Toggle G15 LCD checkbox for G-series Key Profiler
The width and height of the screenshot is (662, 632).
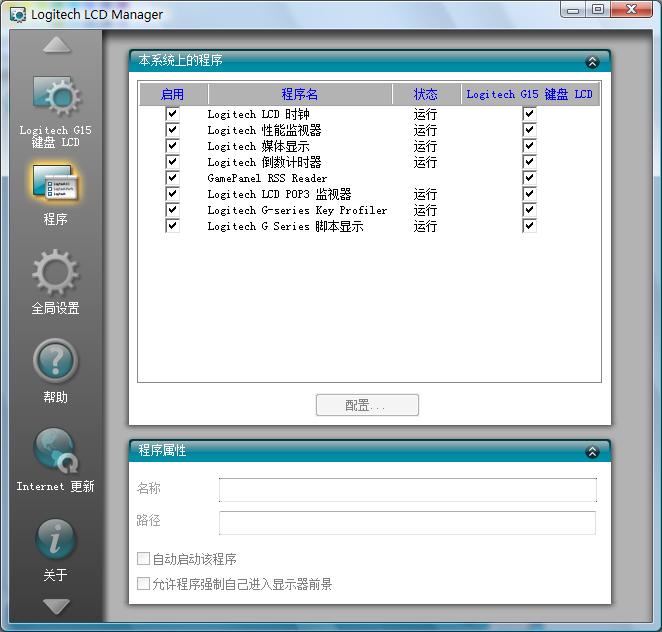pos(529,210)
